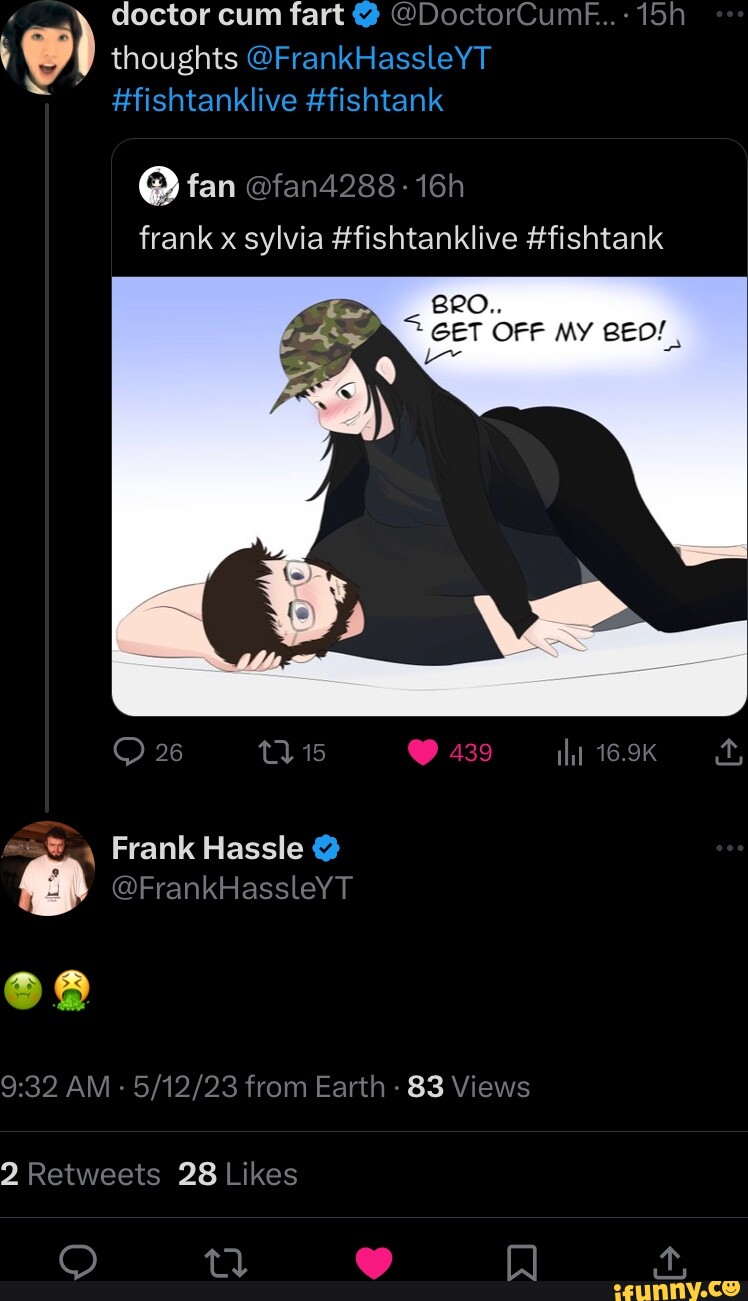Select the retweet icon in the bottom toolbar
The width and height of the screenshot is (748, 1301).
(x=225, y=1262)
